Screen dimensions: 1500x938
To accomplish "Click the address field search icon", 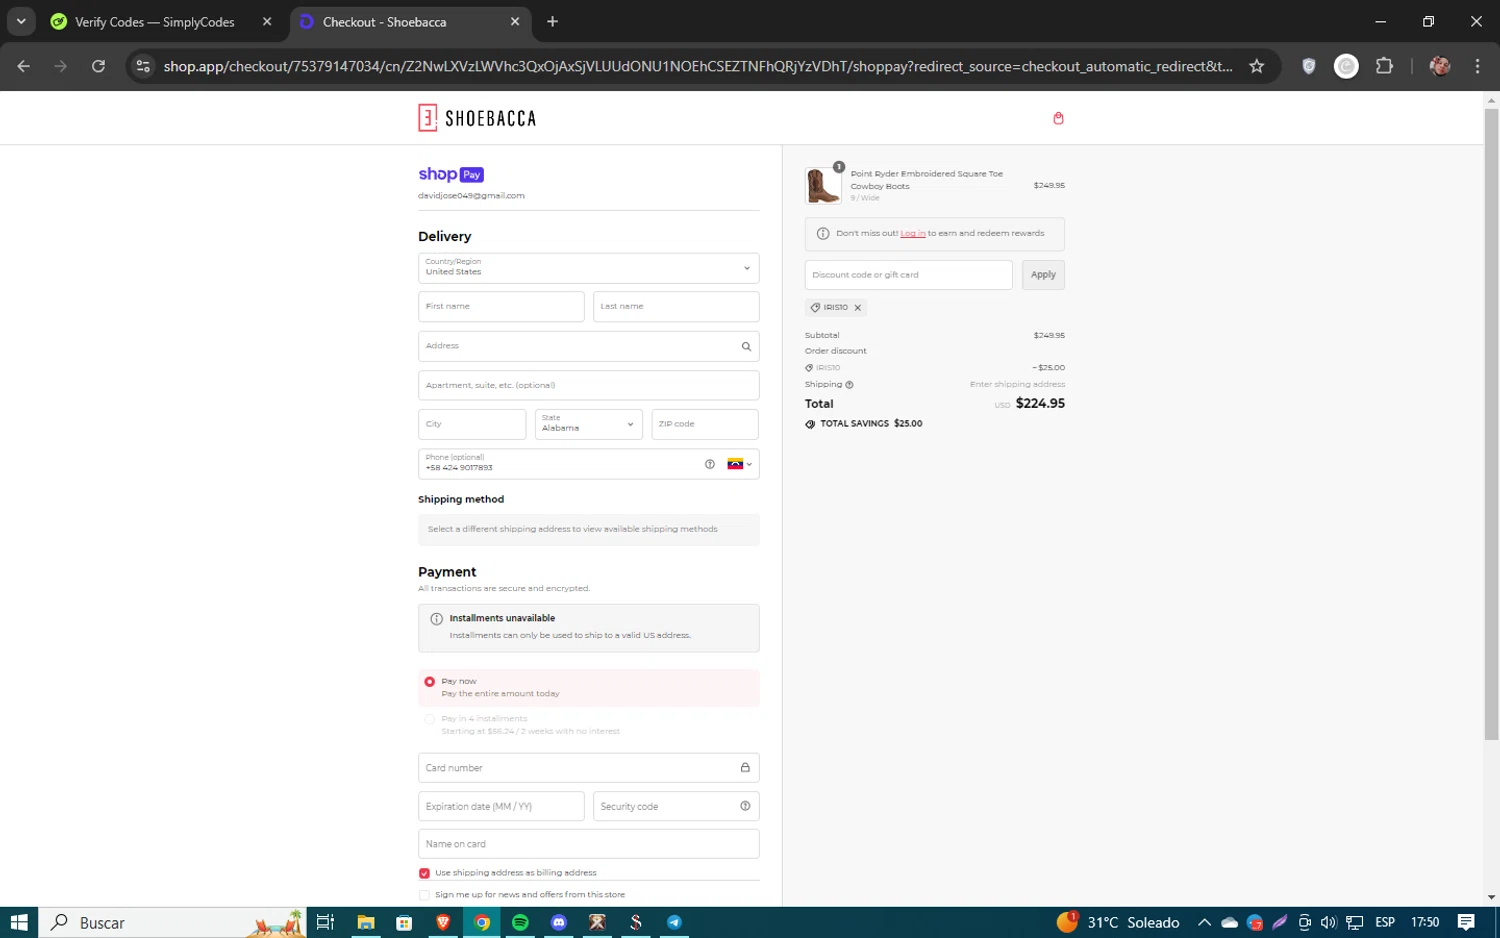I will click(x=746, y=346).
